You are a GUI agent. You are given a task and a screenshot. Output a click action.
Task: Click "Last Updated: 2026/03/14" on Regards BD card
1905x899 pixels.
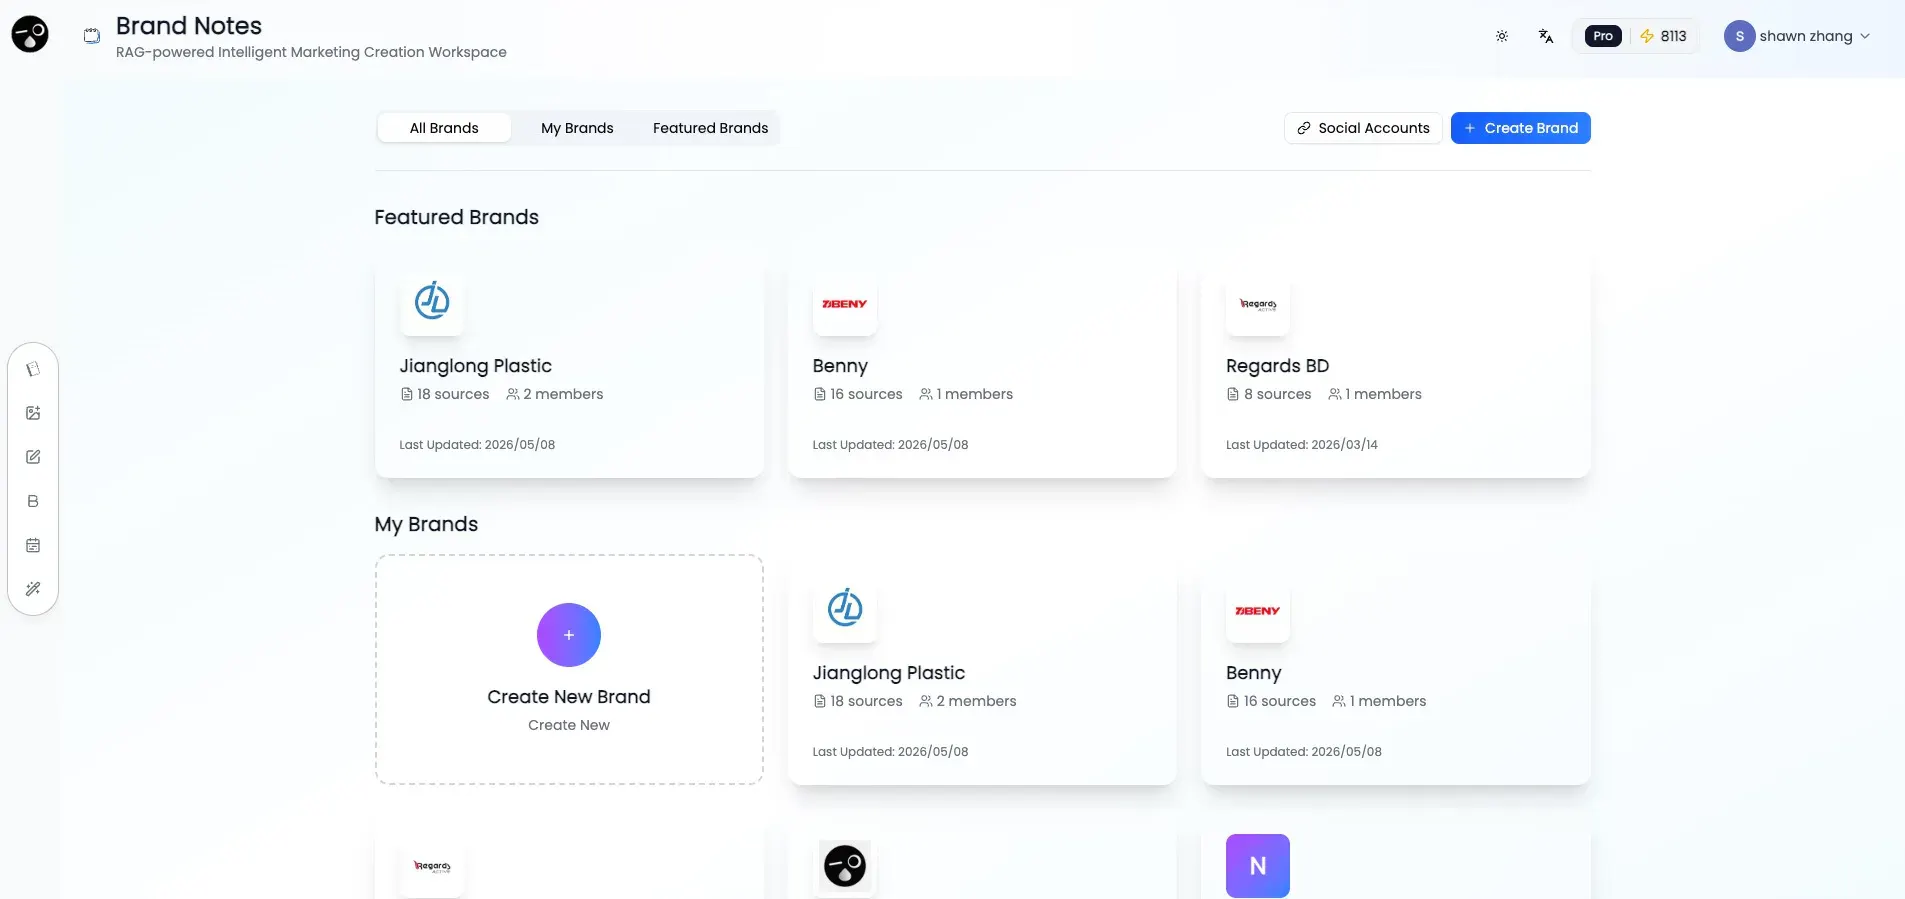(1302, 445)
